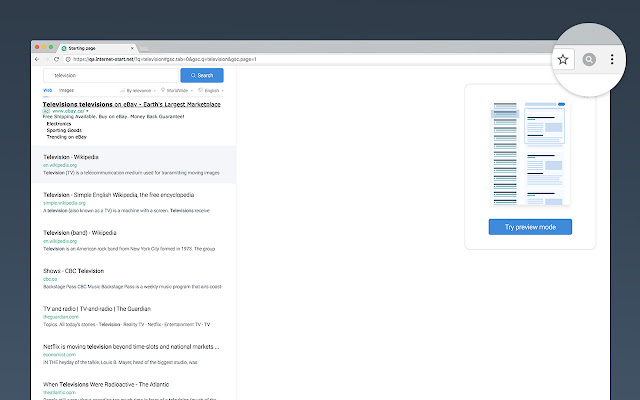Click the Try preview mode button
Image resolution: width=640 pixels, height=400 pixels.
tap(530, 227)
